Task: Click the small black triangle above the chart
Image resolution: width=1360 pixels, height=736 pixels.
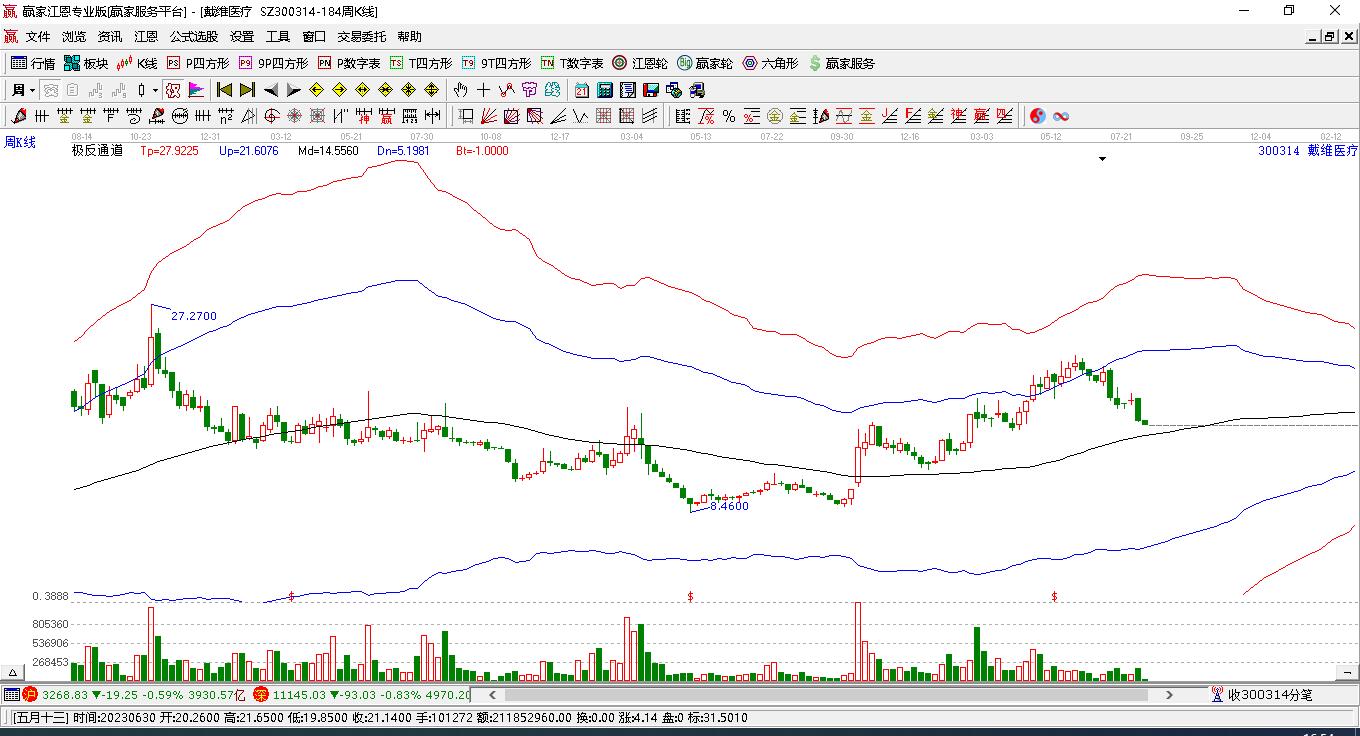Action: (x=1103, y=159)
